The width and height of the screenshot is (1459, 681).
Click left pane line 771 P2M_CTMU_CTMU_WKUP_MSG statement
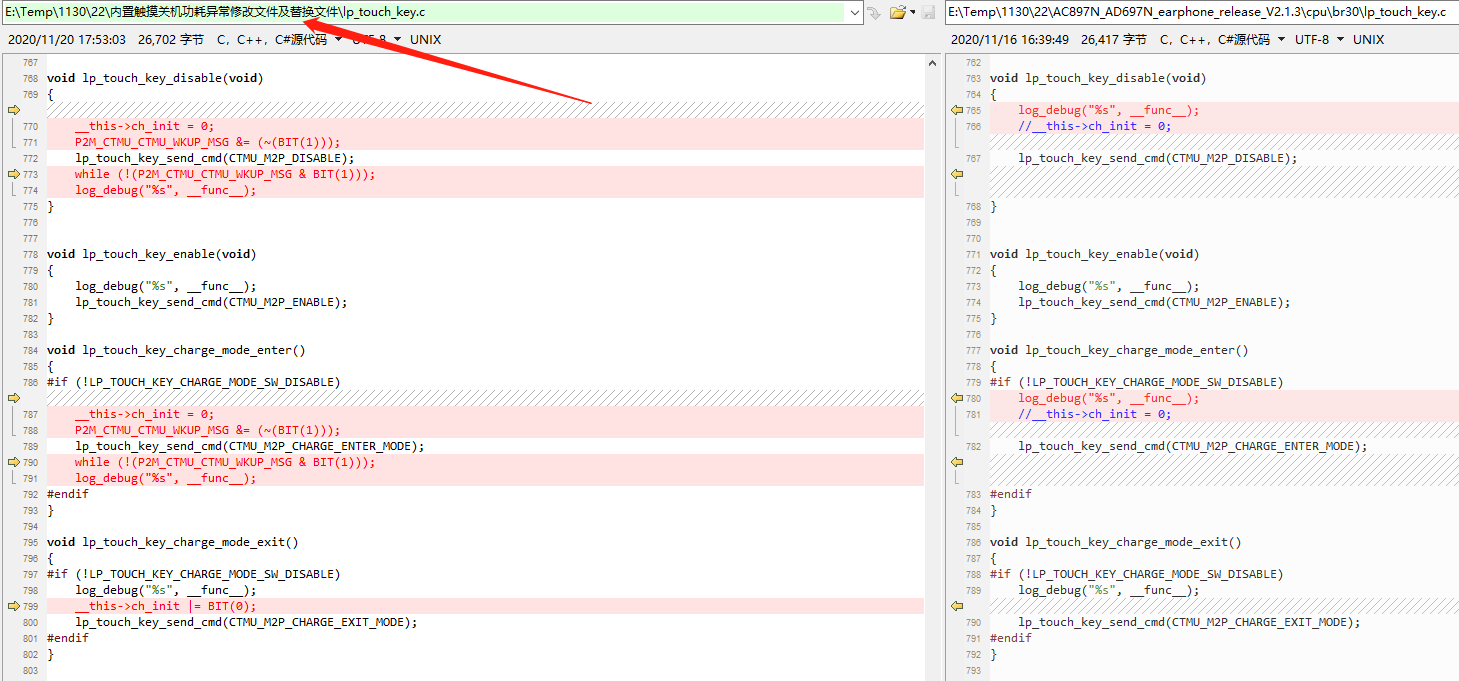click(207, 142)
